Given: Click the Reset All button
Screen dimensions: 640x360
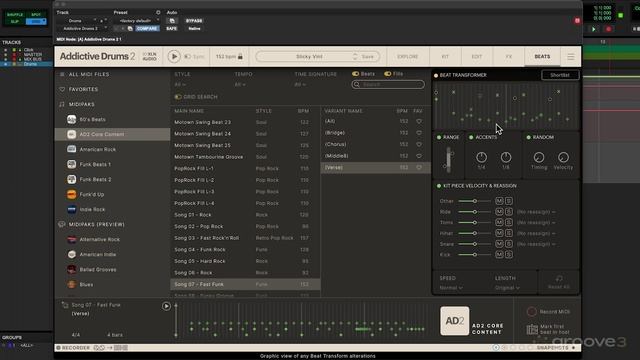Looking at the screenshot, I should pos(559,282).
